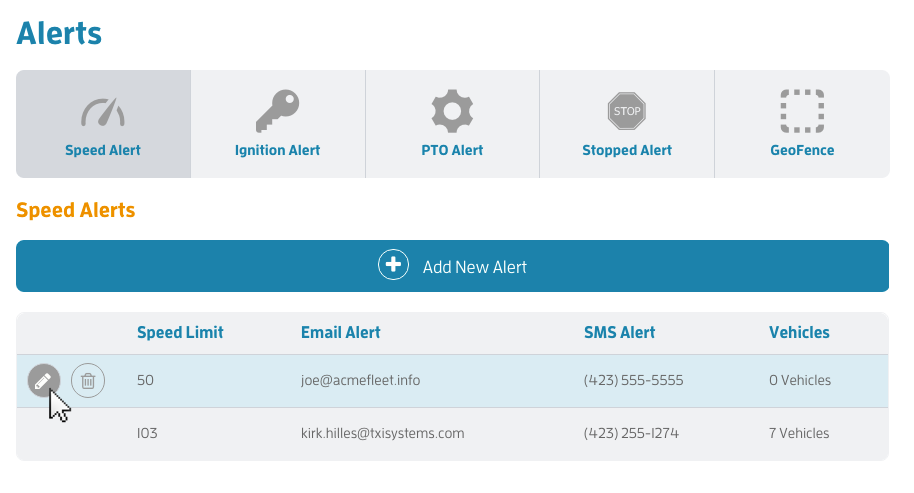Click the Add New Alert button text
This screenshot has width=914, height=493.
474,267
